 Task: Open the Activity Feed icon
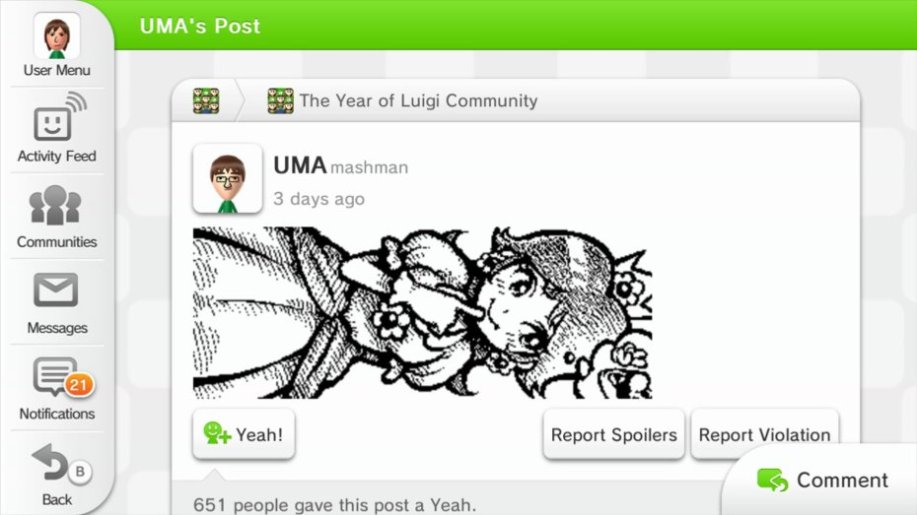[x=59, y=117]
